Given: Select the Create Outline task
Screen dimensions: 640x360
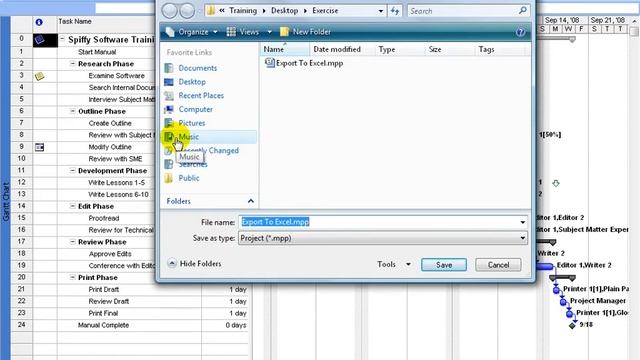Looking at the screenshot, I should tap(110, 123).
